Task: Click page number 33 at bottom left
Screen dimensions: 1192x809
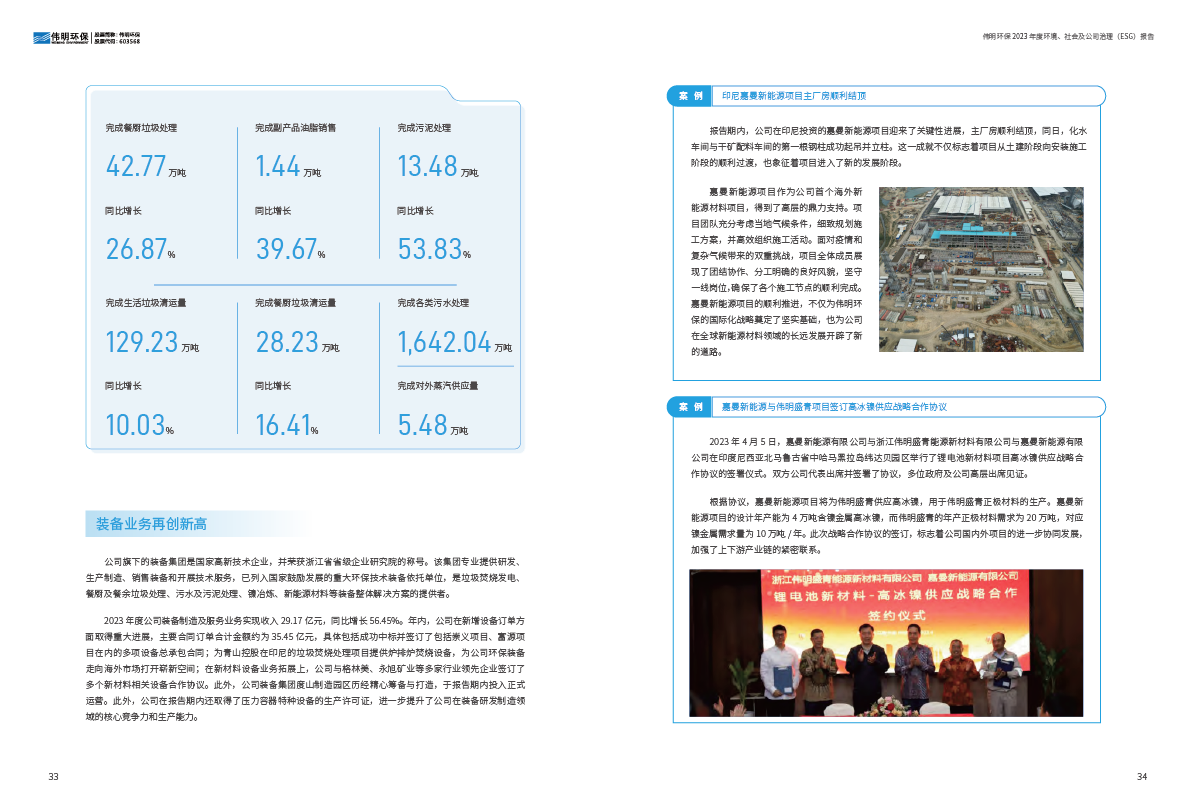Action: [x=54, y=776]
